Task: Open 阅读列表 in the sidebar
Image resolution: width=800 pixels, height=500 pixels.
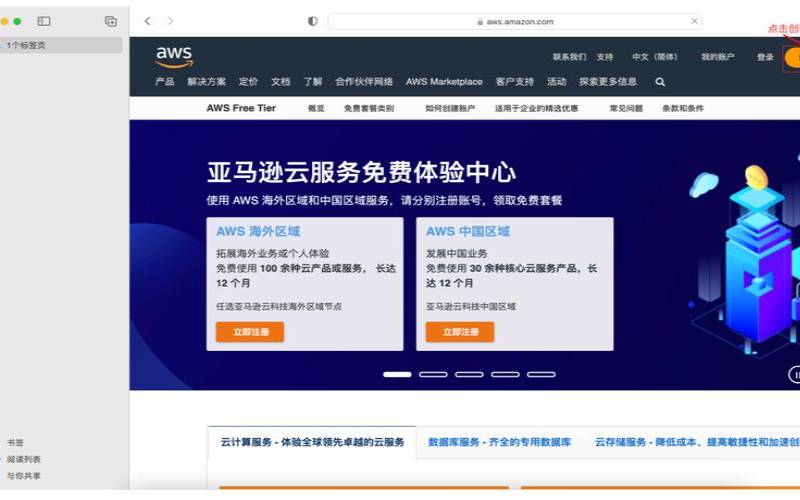Action: pyautogui.click(x=23, y=459)
